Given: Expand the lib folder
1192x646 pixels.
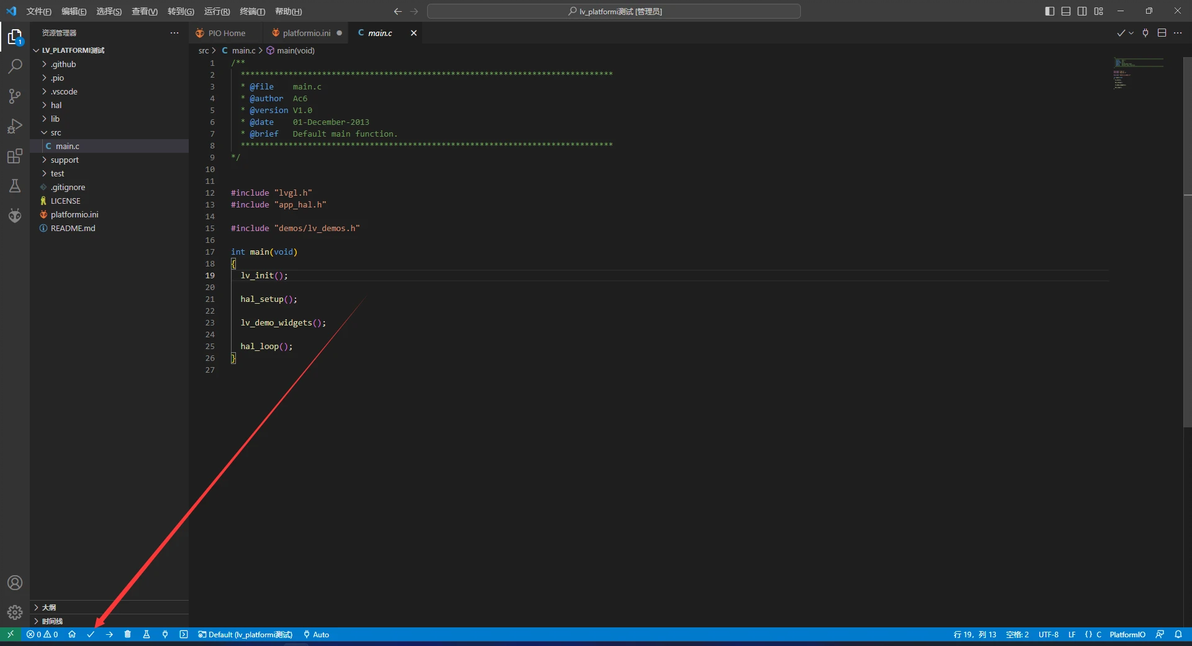Looking at the screenshot, I should tap(109, 119).
